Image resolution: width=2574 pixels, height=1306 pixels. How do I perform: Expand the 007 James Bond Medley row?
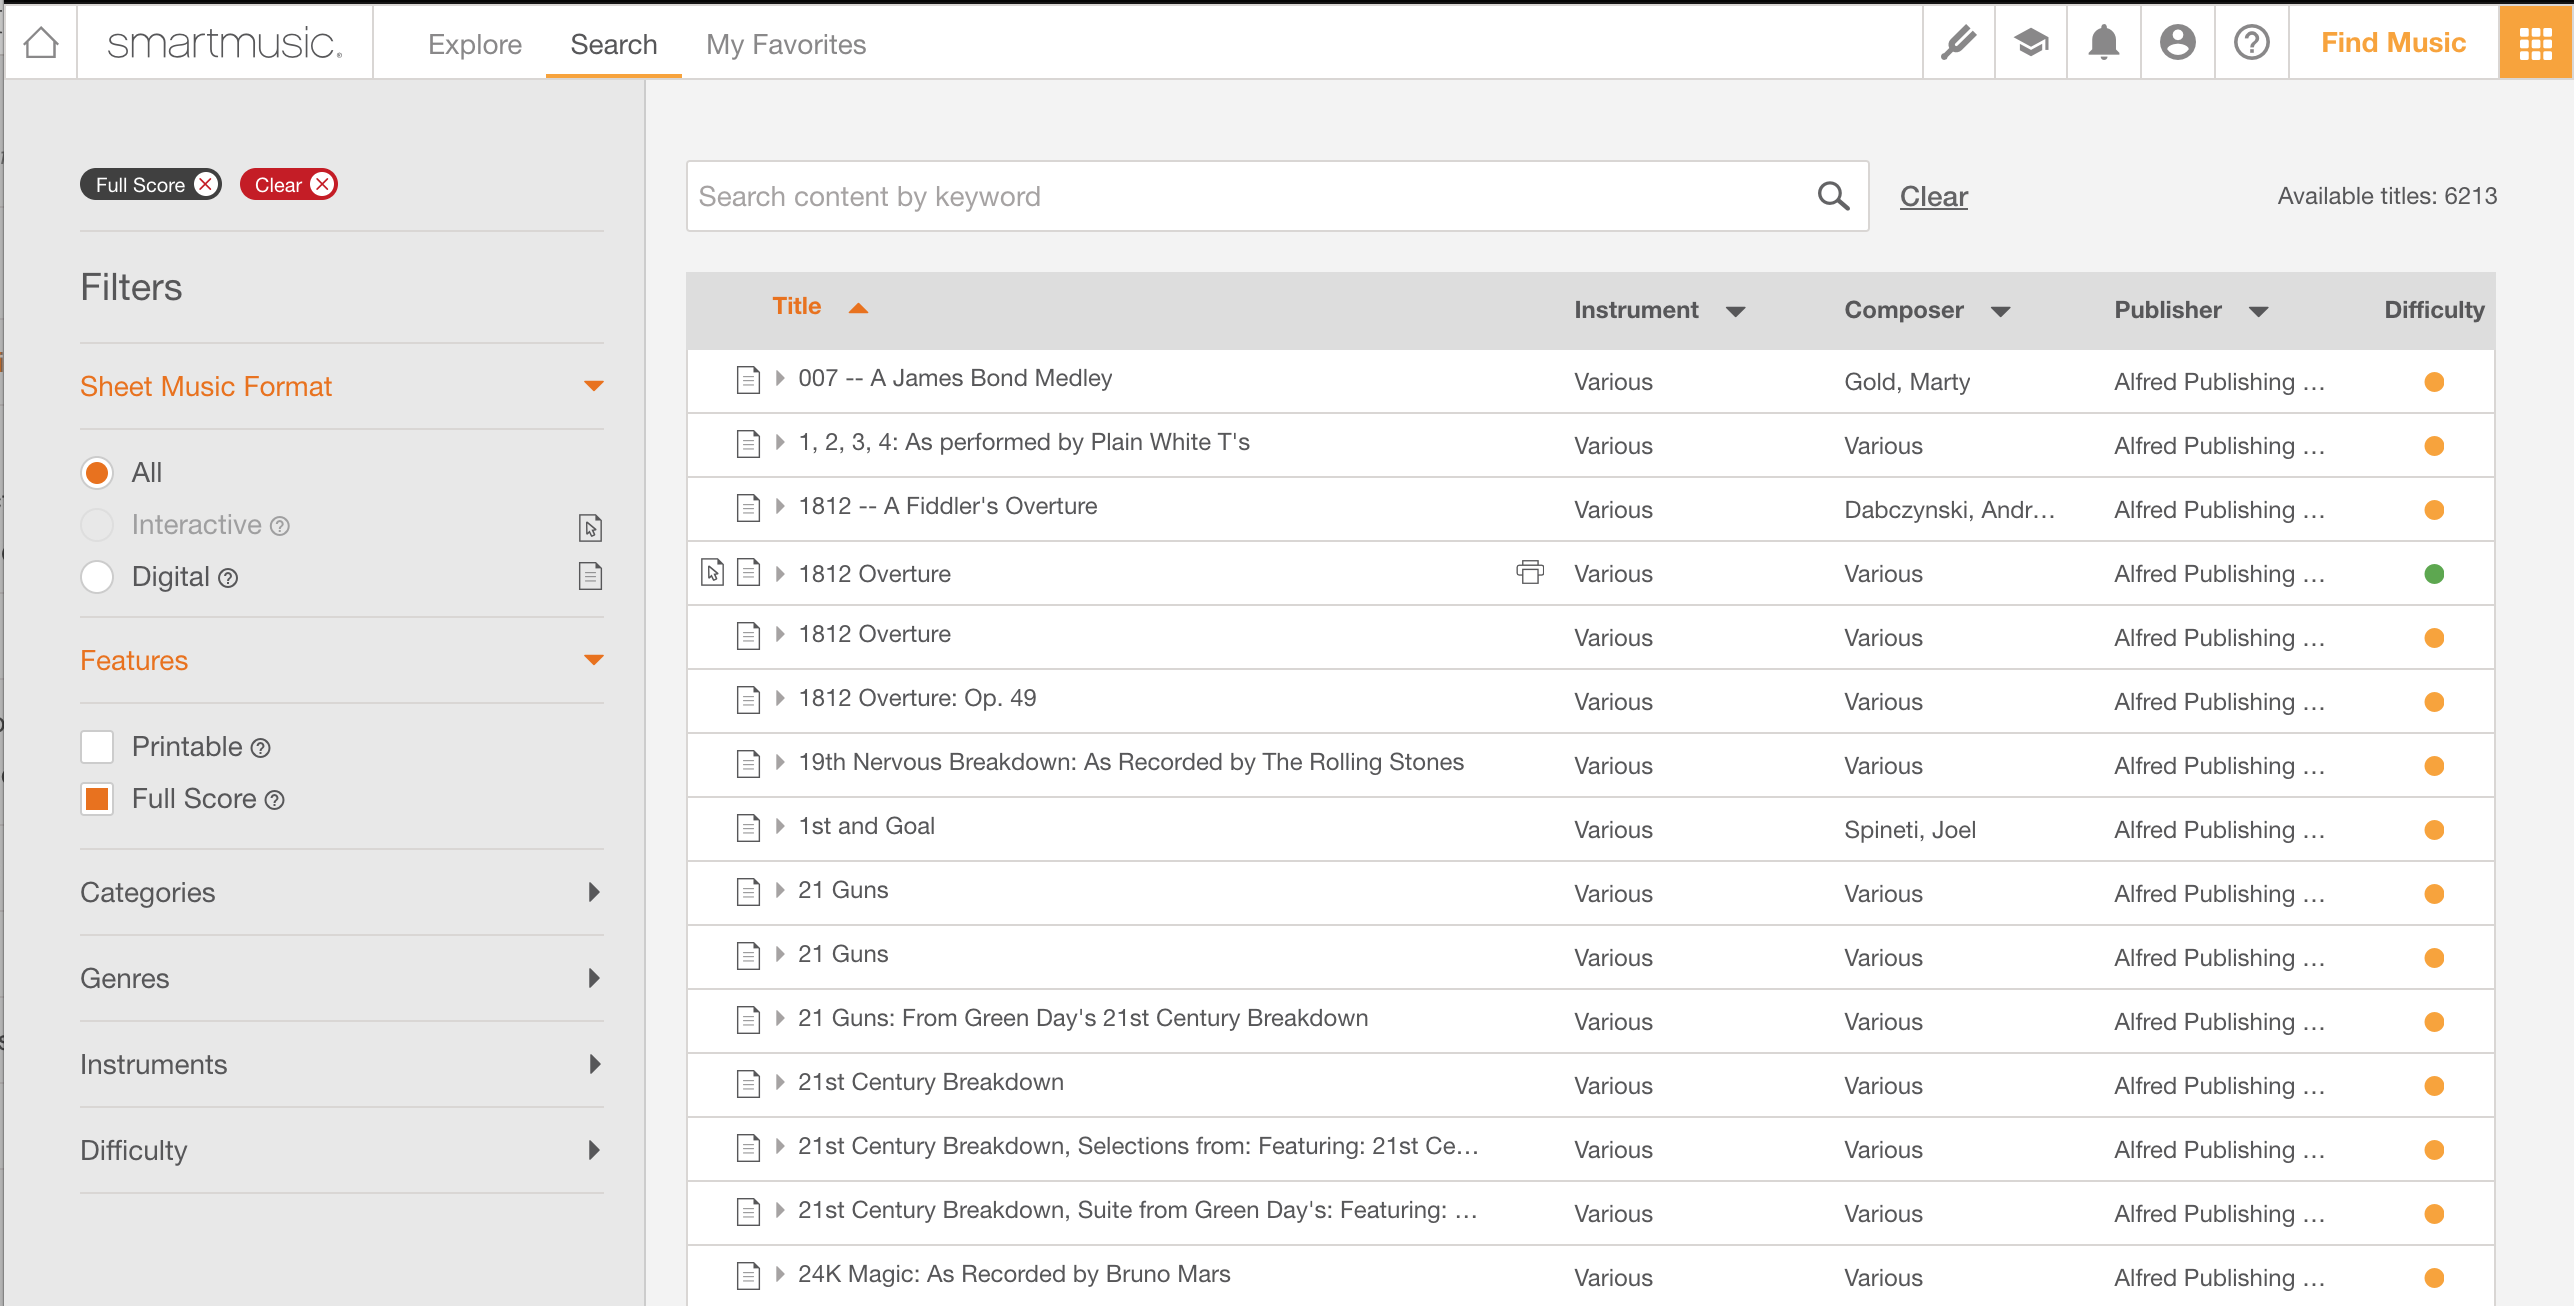tap(780, 378)
